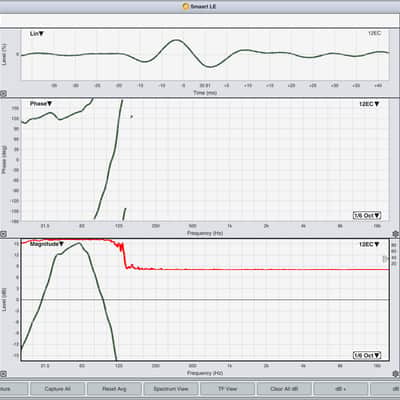Click the Smaart LE title bar icon
400x400 pixels.
click(x=186, y=6)
